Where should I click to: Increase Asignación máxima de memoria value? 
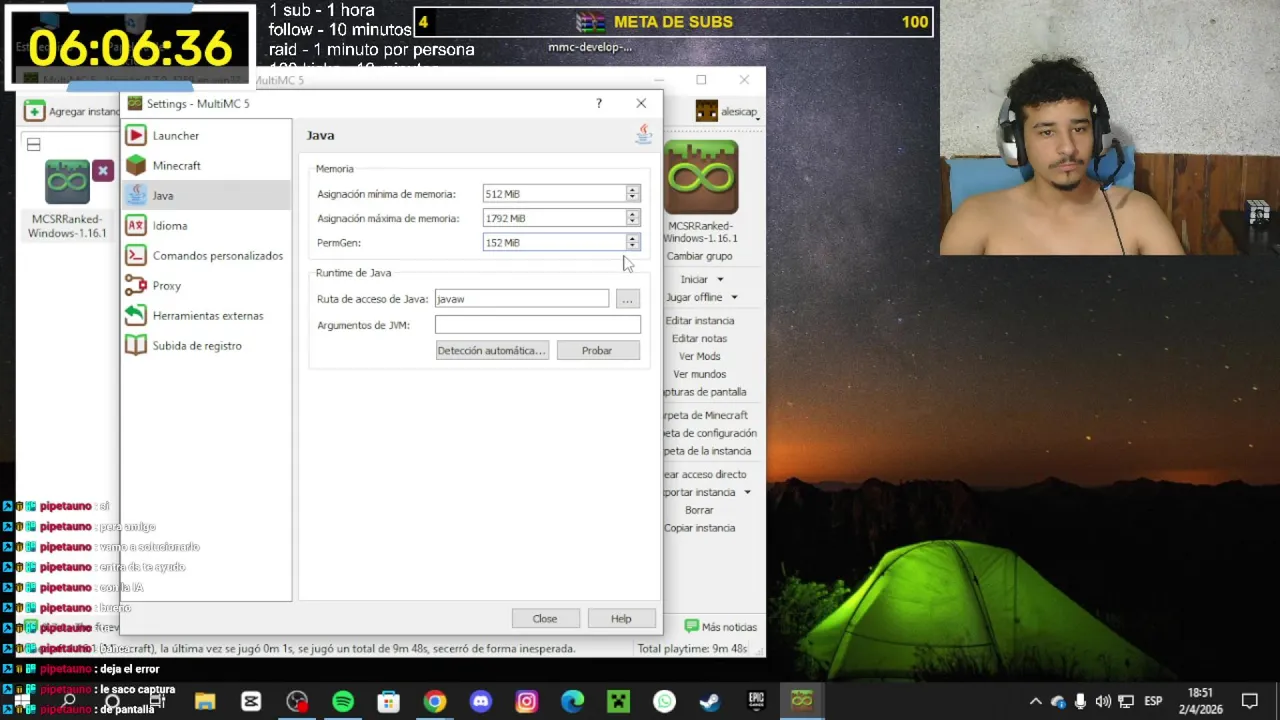click(x=632, y=214)
